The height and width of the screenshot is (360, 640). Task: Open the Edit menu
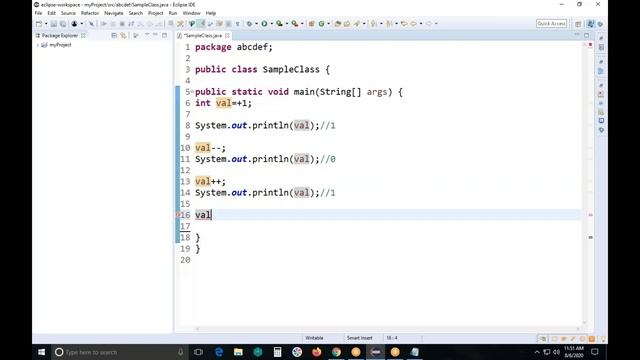click(51, 13)
